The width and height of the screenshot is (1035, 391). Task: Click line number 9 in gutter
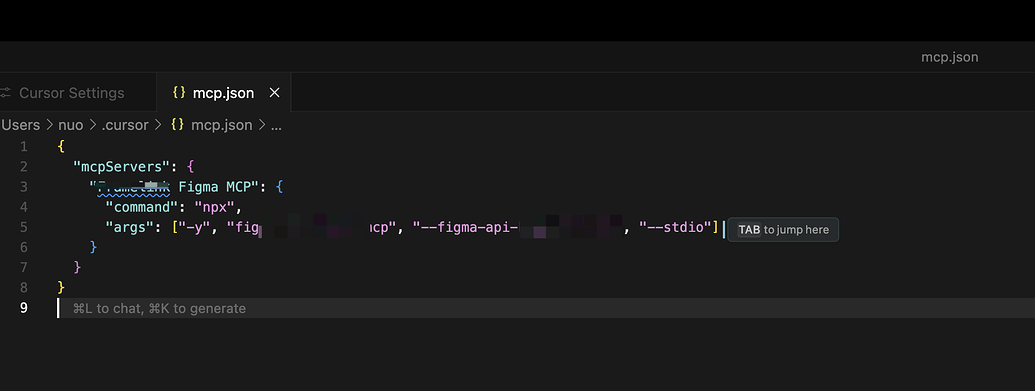click(24, 308)
